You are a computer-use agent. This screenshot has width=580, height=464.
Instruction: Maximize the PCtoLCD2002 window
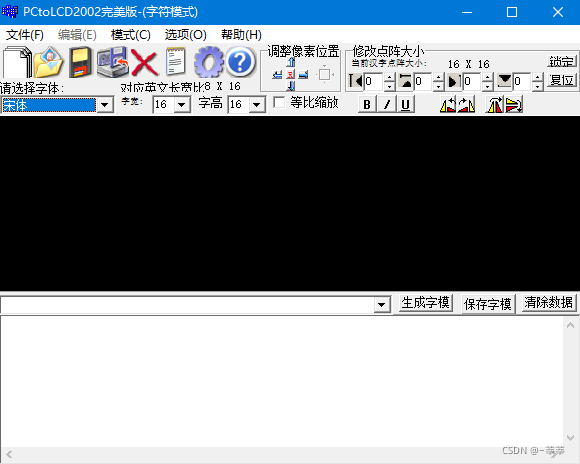tap(512, 12)
